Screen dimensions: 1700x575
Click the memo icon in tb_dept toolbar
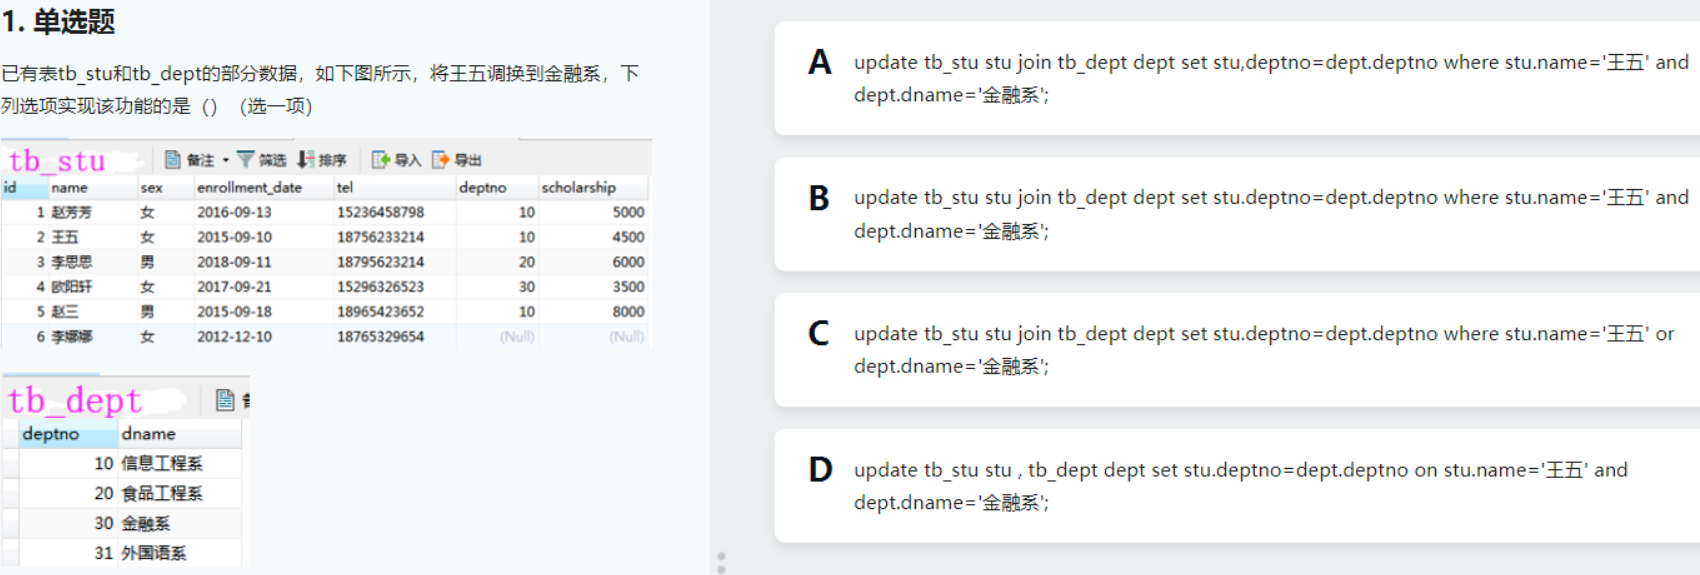(225, 400)
